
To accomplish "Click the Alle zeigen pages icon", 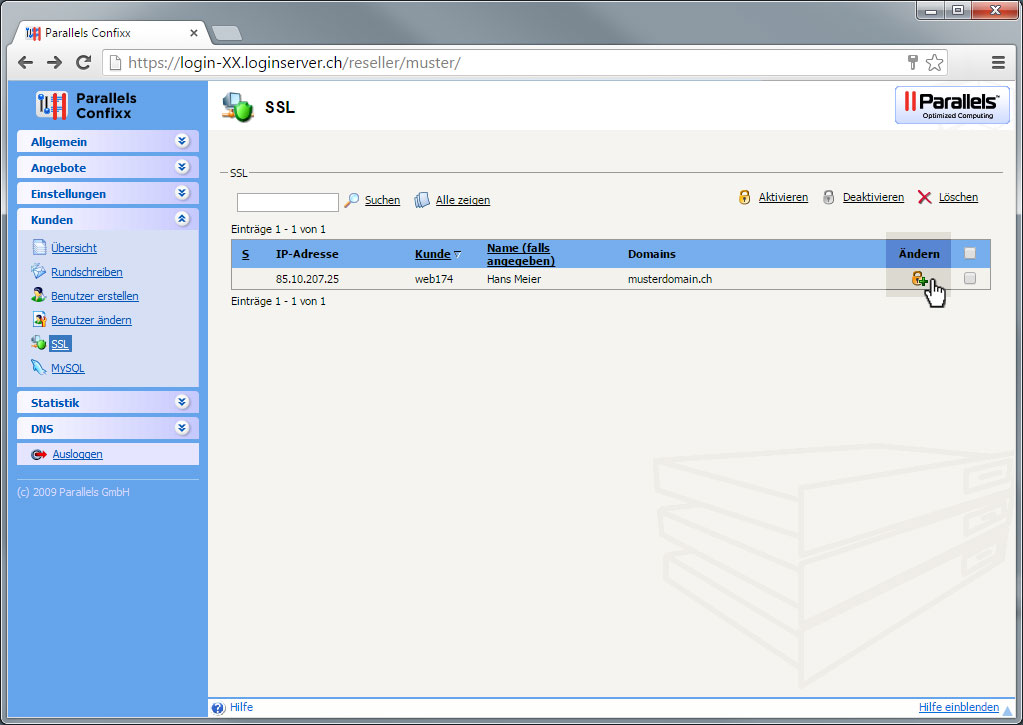I will (422, 200).
